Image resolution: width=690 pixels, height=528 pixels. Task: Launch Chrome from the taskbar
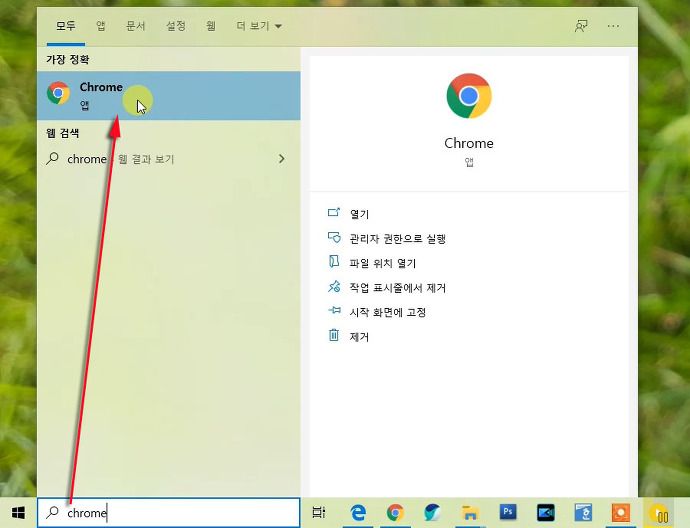(395, 513)
